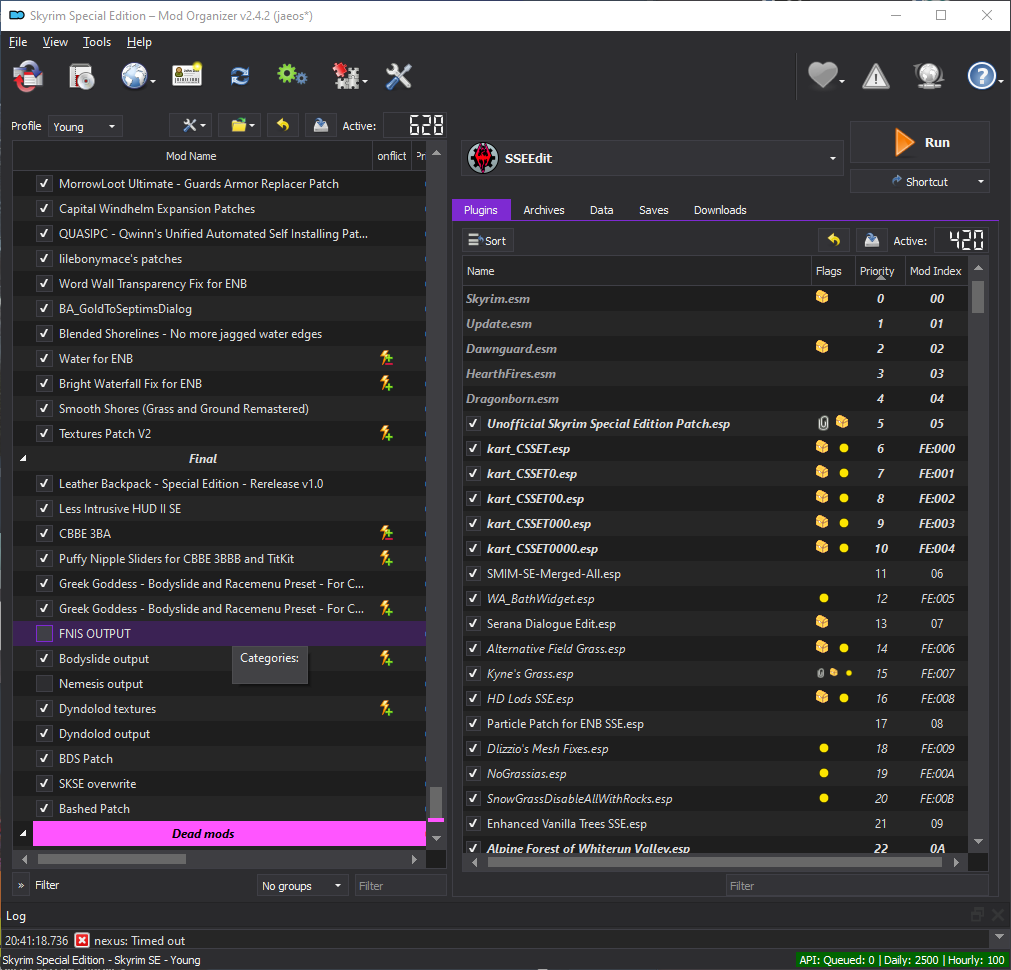Click the Endorse heart icon
The height and width of the screenshot is (970, 1011).
(823, 76)
